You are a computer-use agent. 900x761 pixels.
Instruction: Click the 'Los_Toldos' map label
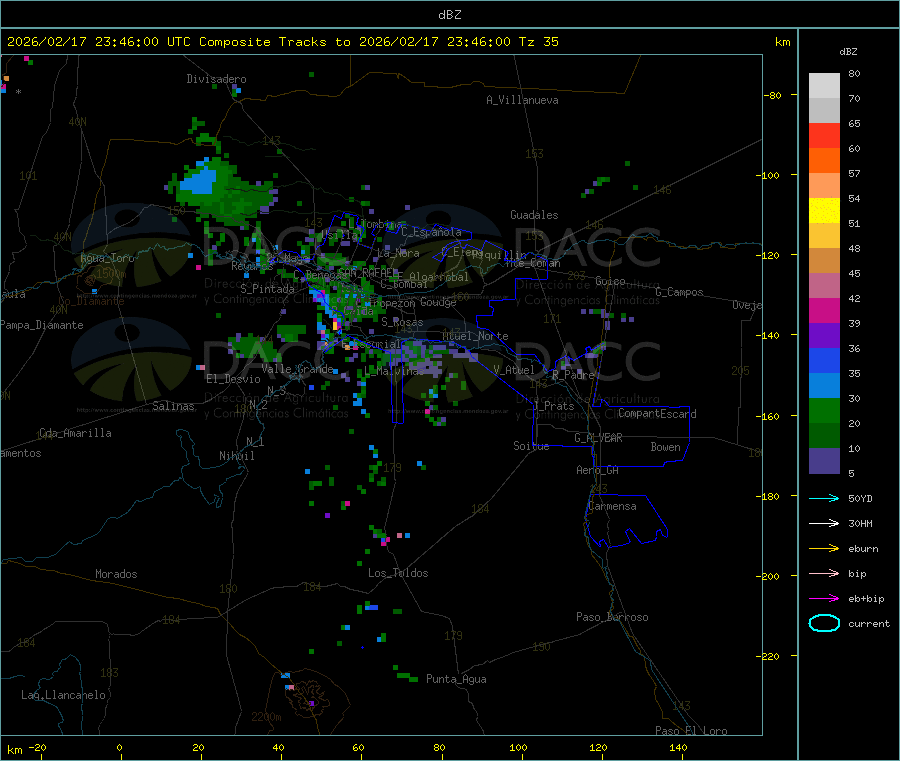(x=398, y=573)
